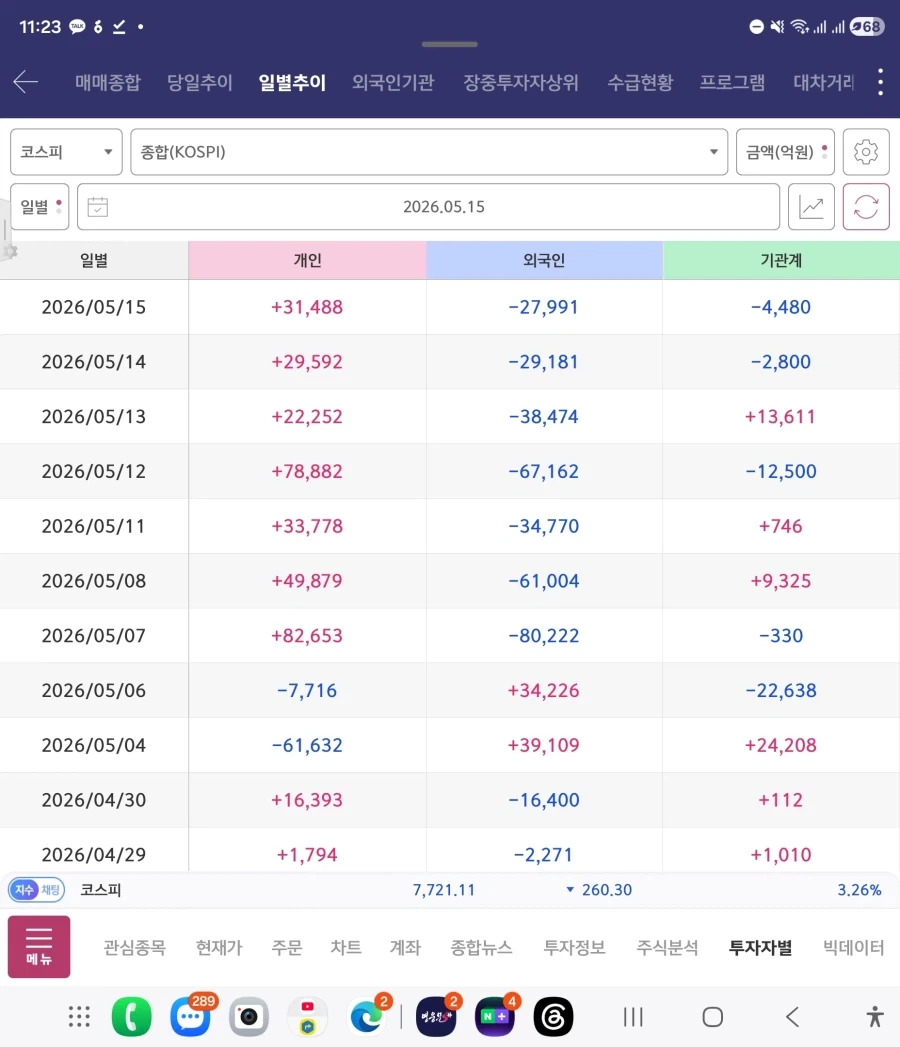Open the N+ app icon
This screenshot has height=1047, width=900.
click(495, 1017)
